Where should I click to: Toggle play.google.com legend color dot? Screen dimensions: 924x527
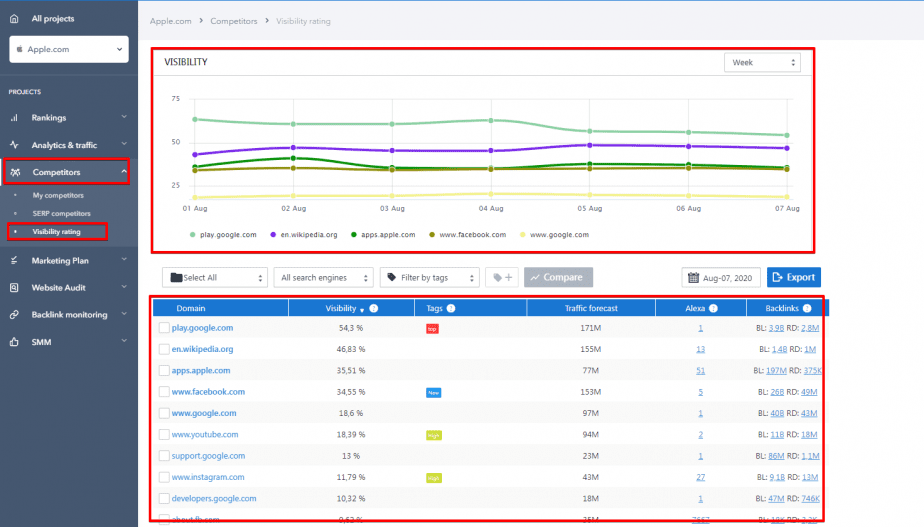[192, 235]
